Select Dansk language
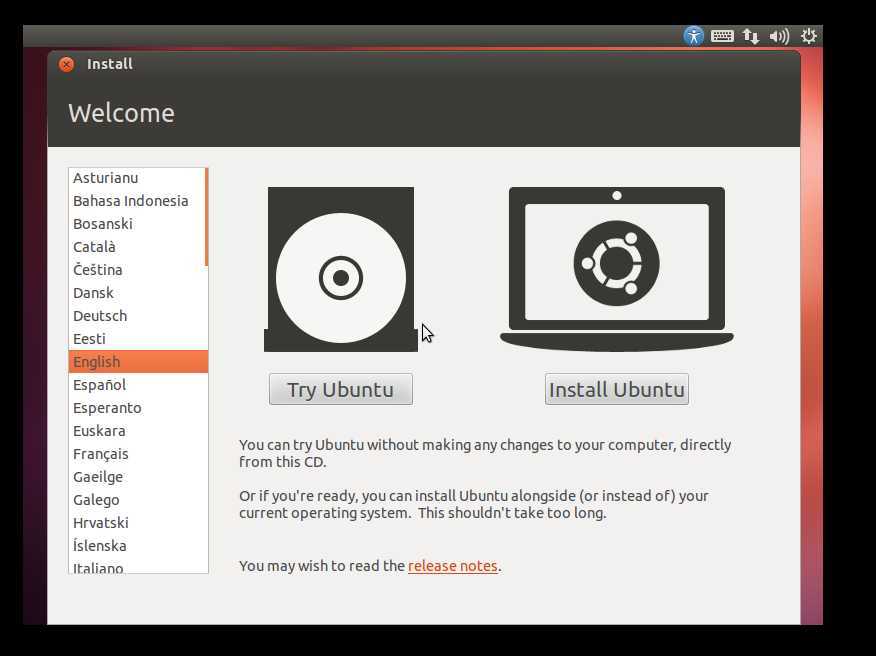 tap(137, 293)
